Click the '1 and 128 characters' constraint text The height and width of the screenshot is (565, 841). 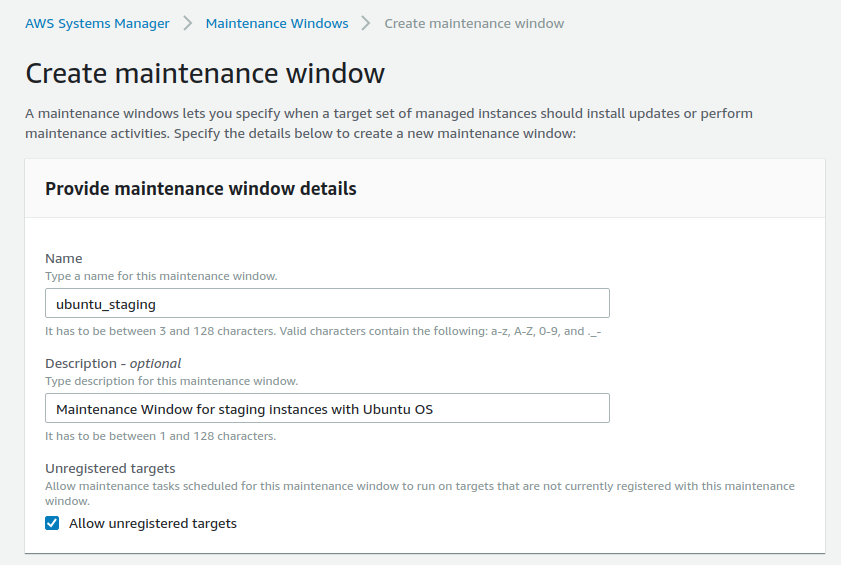click(x=160, y=436)
